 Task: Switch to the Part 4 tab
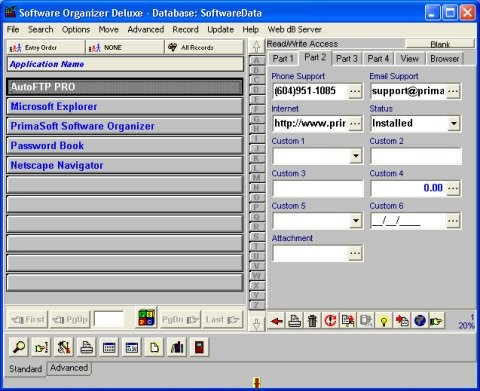(378, 59)
